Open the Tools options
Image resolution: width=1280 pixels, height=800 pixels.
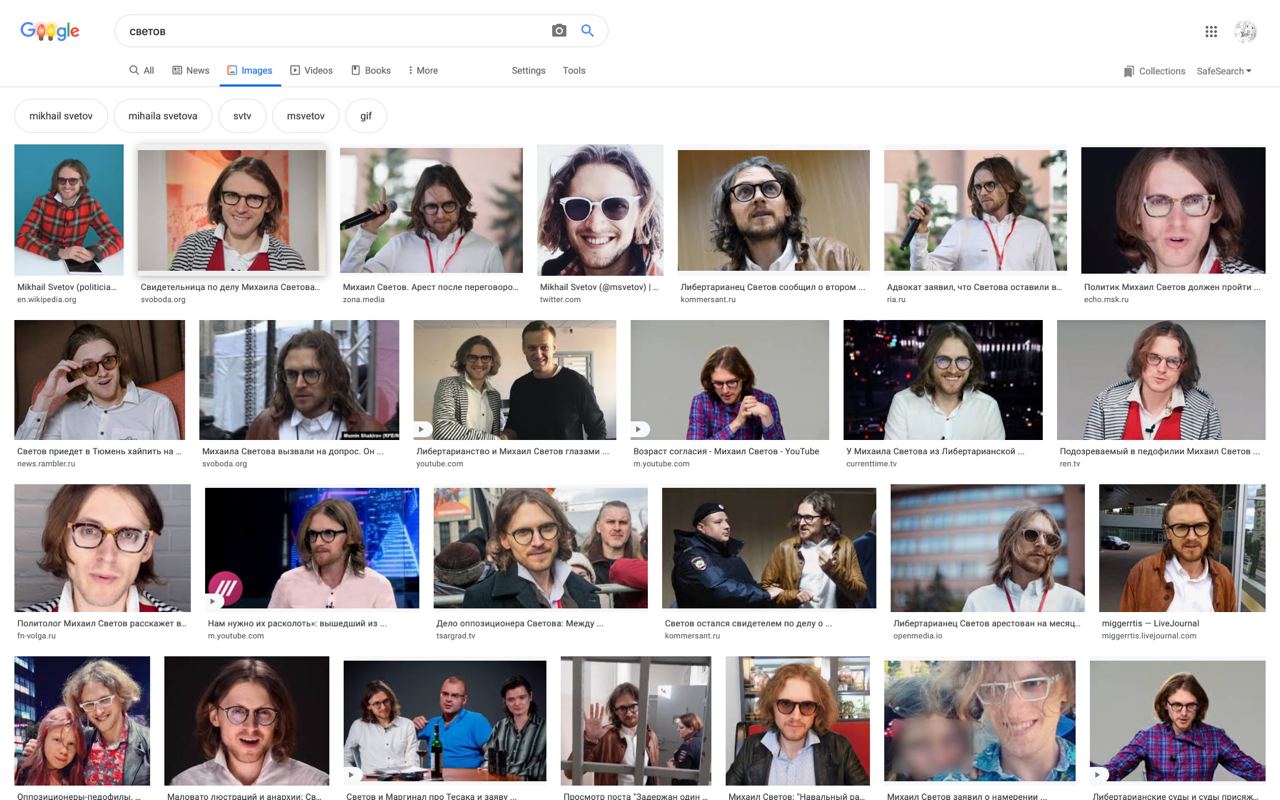point(574,71)
